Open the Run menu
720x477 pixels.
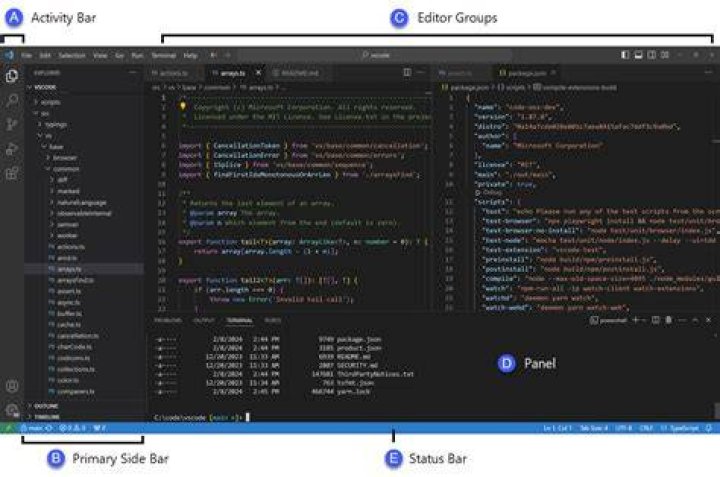137,56
